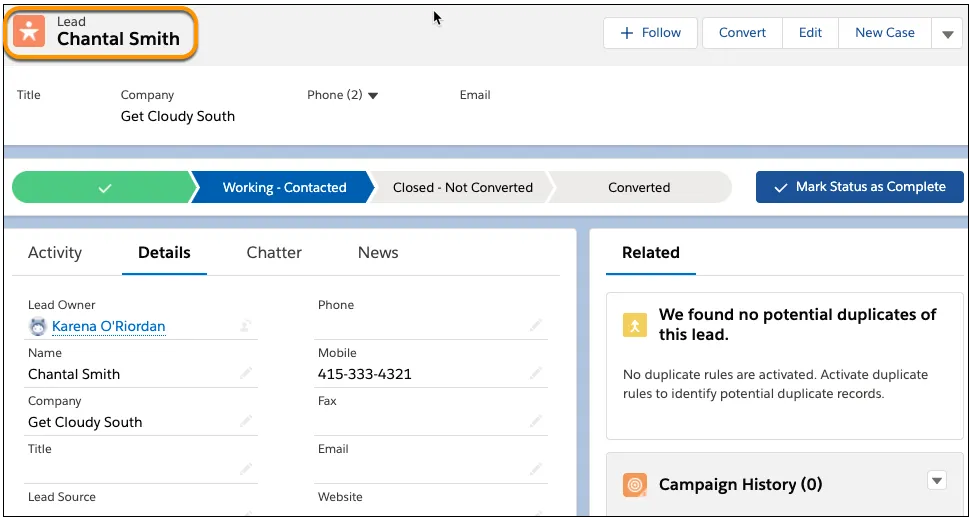
Task: Edit Mobile field via pencil icon
Action: (x=536, y=373)
